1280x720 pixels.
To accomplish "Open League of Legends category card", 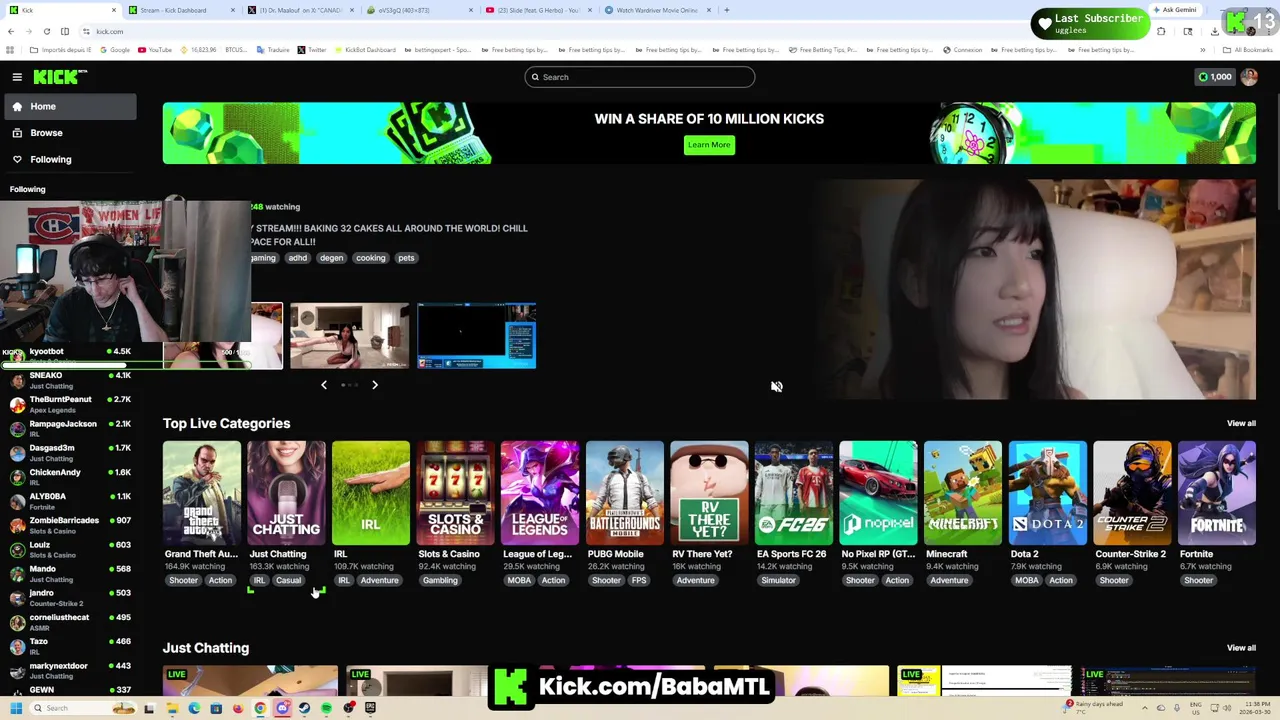I will [540, 493].
